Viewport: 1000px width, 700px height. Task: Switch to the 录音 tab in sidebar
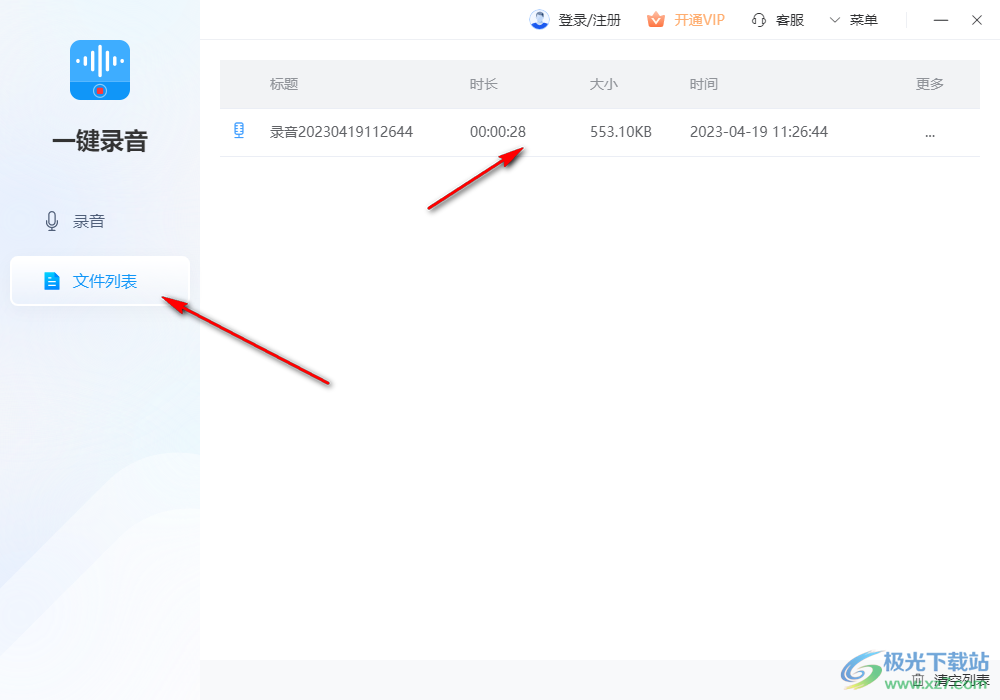click(x=87, y=220)
